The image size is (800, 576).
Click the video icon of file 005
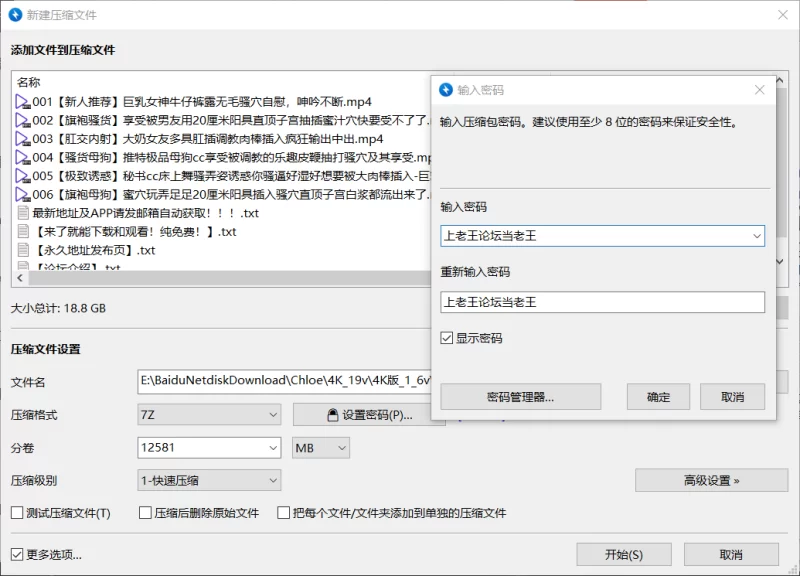(x=22, y=176)
